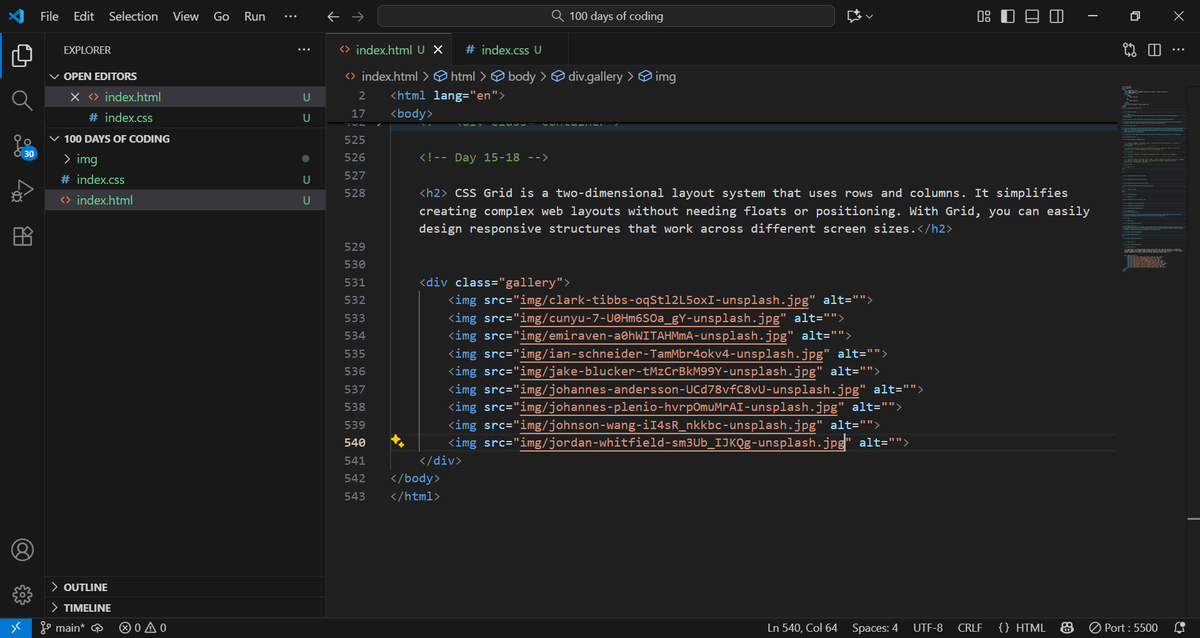Toggle the bottom Panel visibility
This screenshot has width=1200, height=638.
[1032, 16]
